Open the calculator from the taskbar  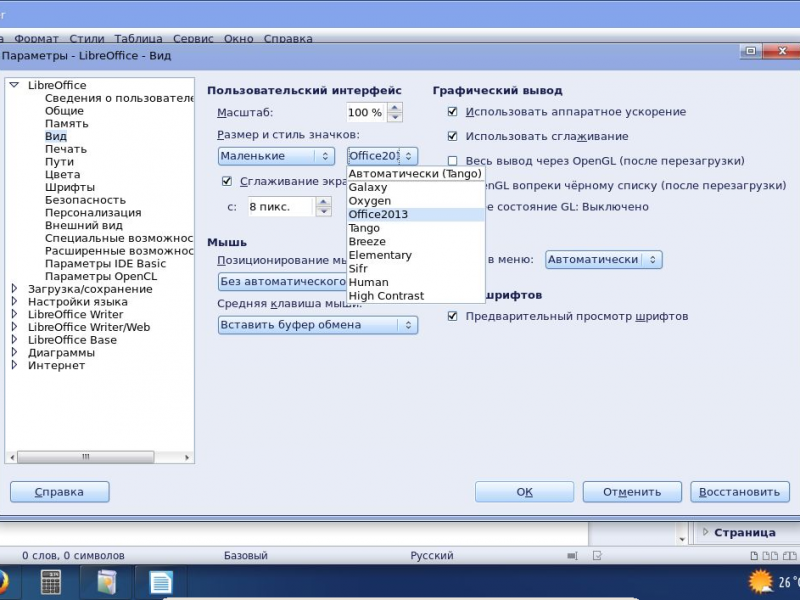pyautogui.click(x=51, y=582)
